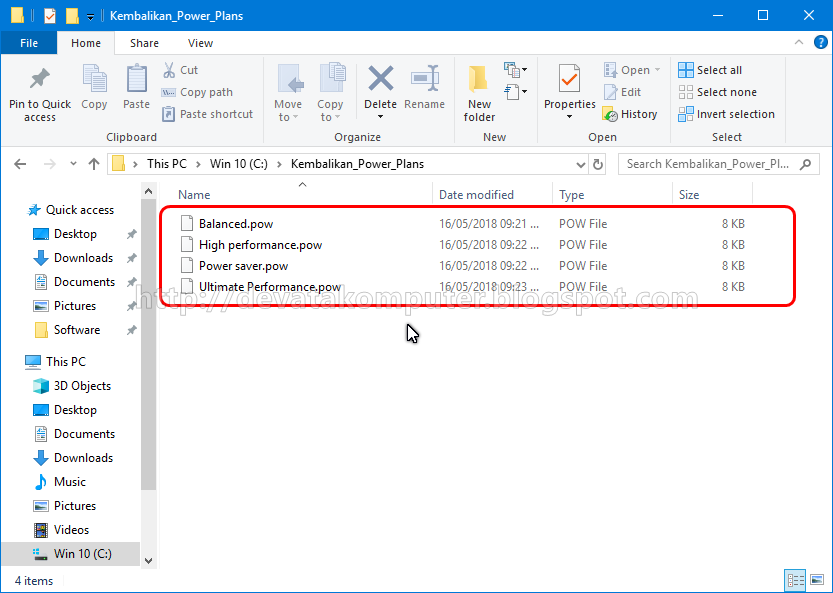Screen dimensions: 833x593
Task: Sort by Date modified column
Action: 476,195
